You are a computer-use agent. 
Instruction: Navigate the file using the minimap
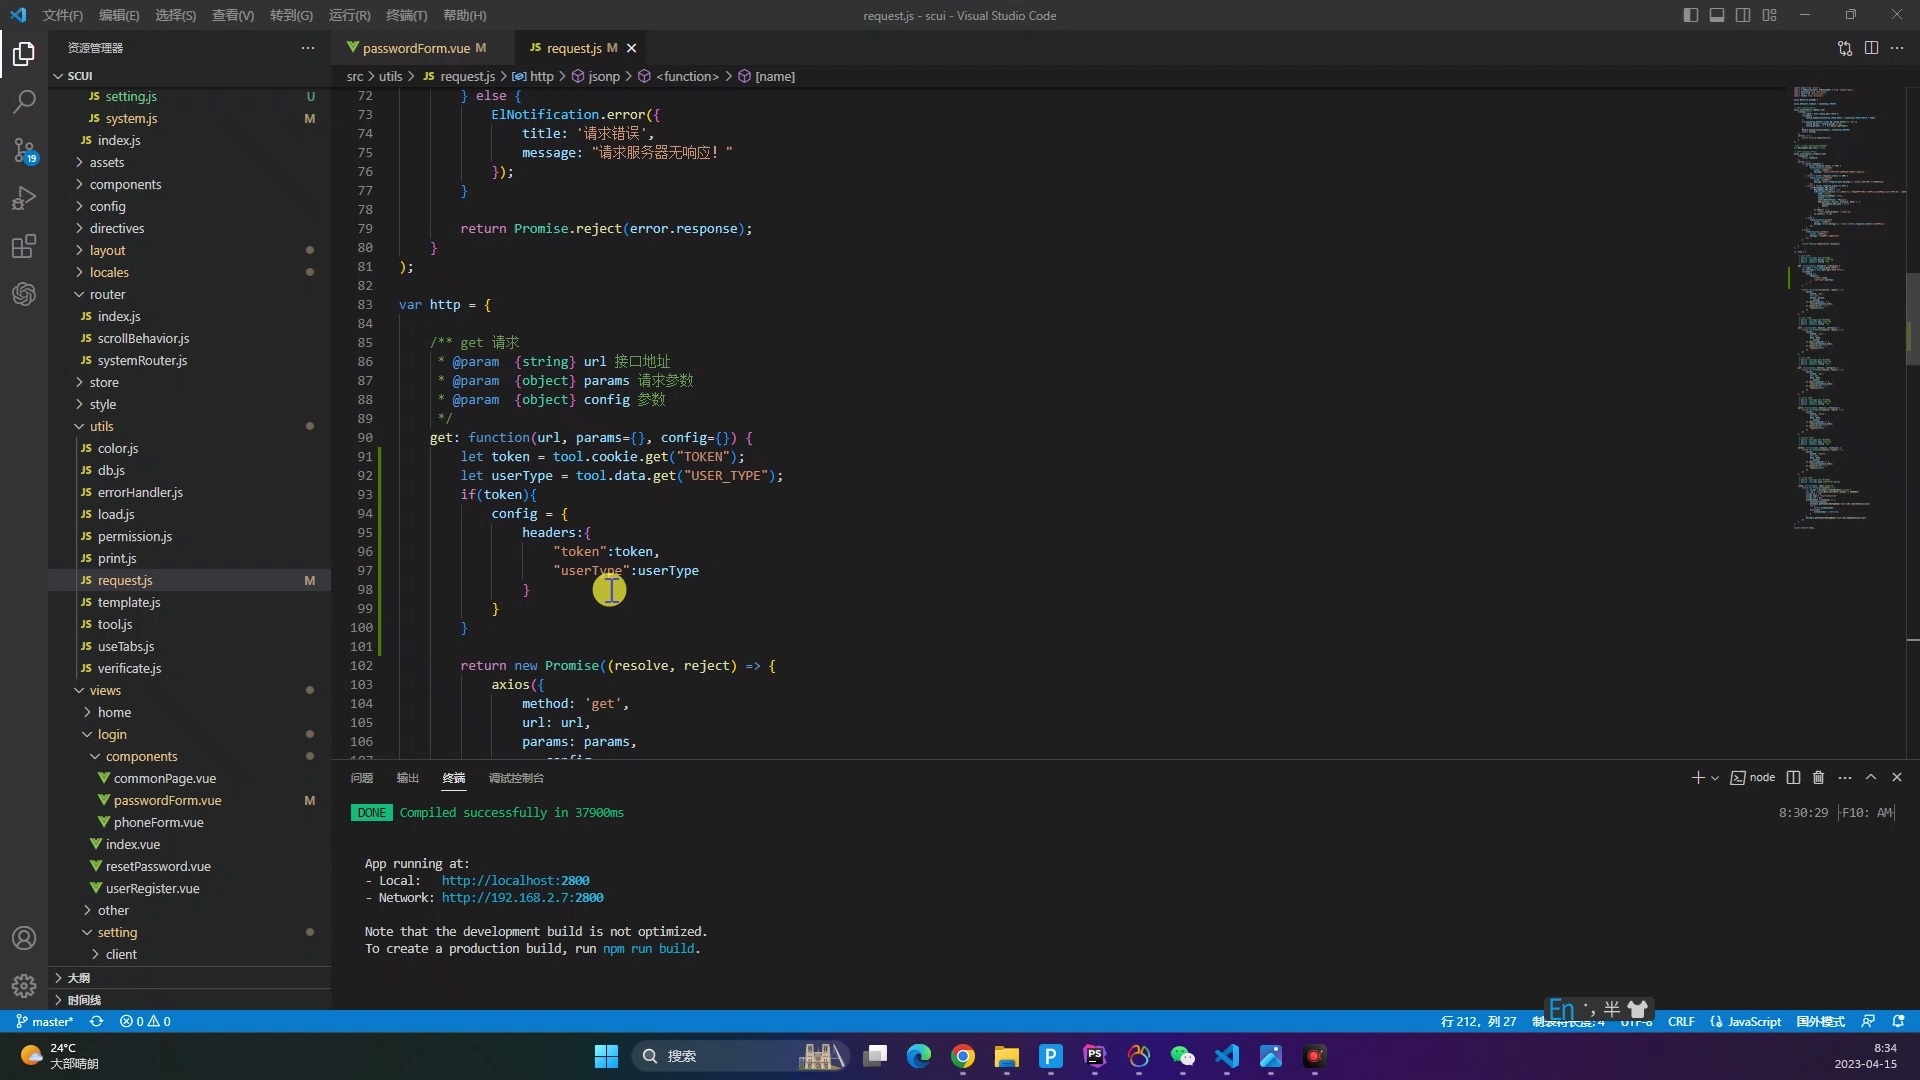(1840, 300)
